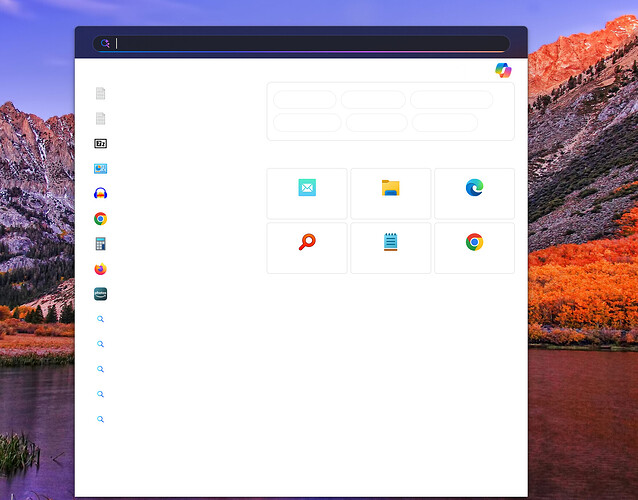
Task: Select the first blue magnifier search suggestion
Action: (101, 319)
